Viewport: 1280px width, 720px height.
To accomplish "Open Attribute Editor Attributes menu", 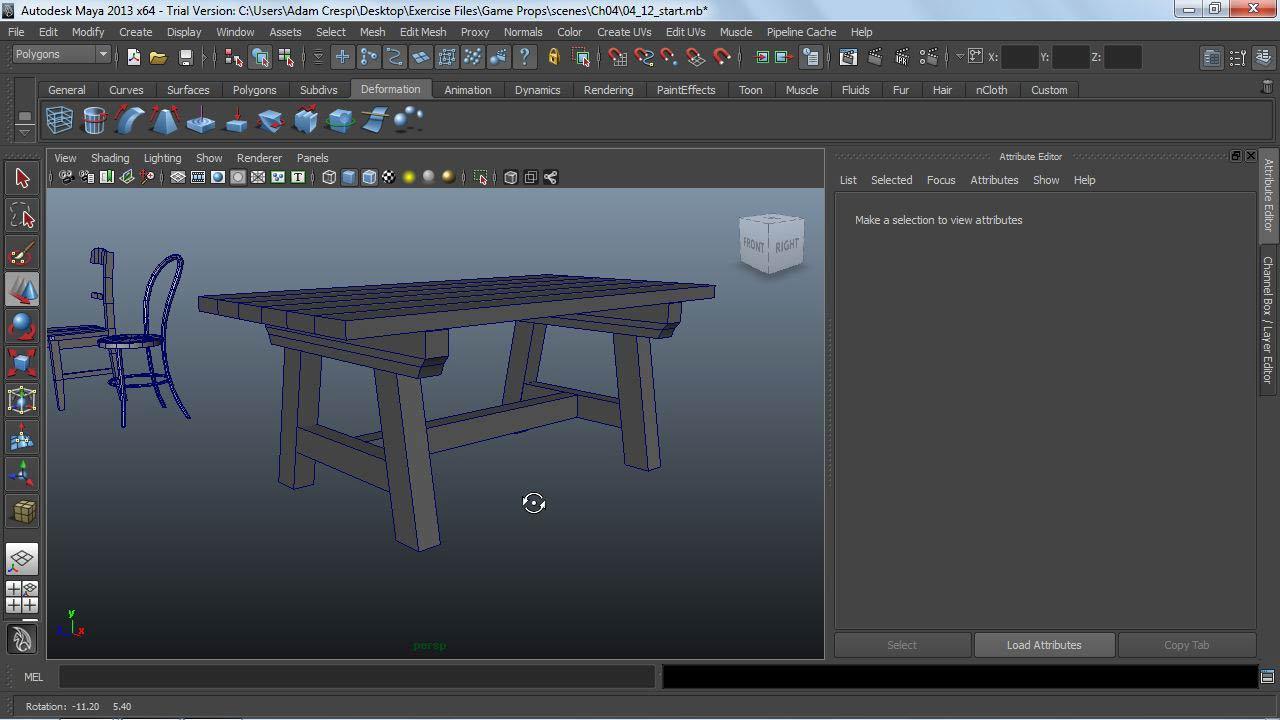I will pyautogui.click(x=994, y=180).
